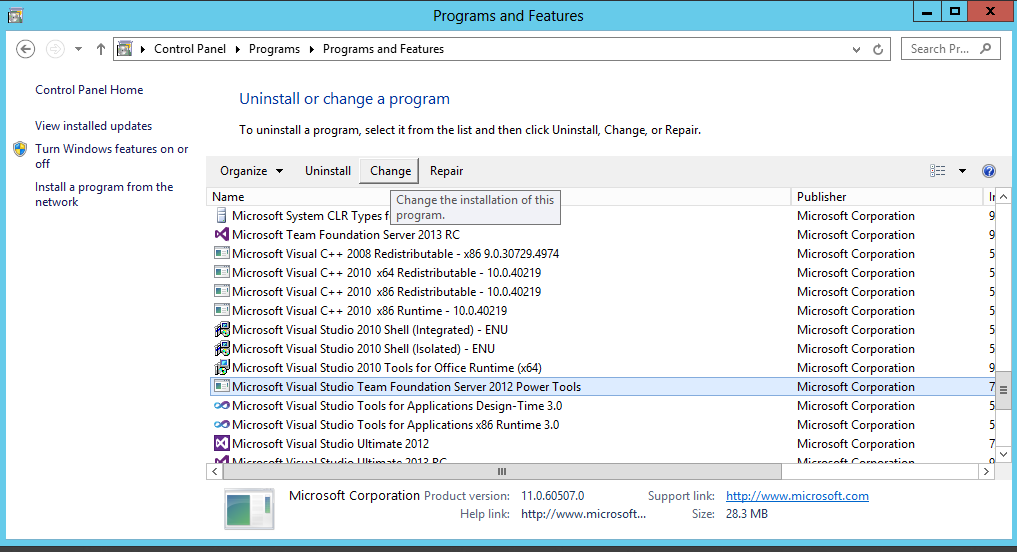The height and width of the screenshot is (552, 1017).
Task: Select 'Microsoft Visual Studio Ultimate 2012' row text
Action: (x=330, y=444)
